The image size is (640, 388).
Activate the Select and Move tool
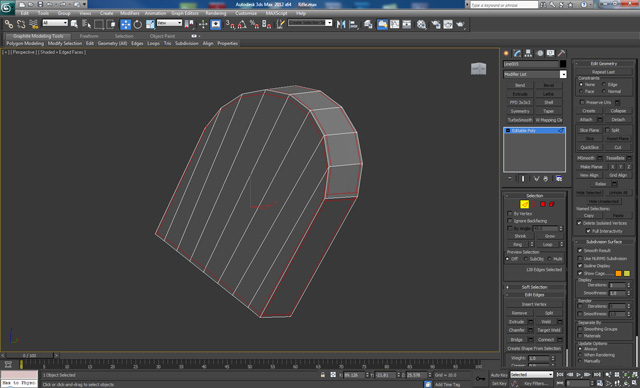[x=125, y=24]
